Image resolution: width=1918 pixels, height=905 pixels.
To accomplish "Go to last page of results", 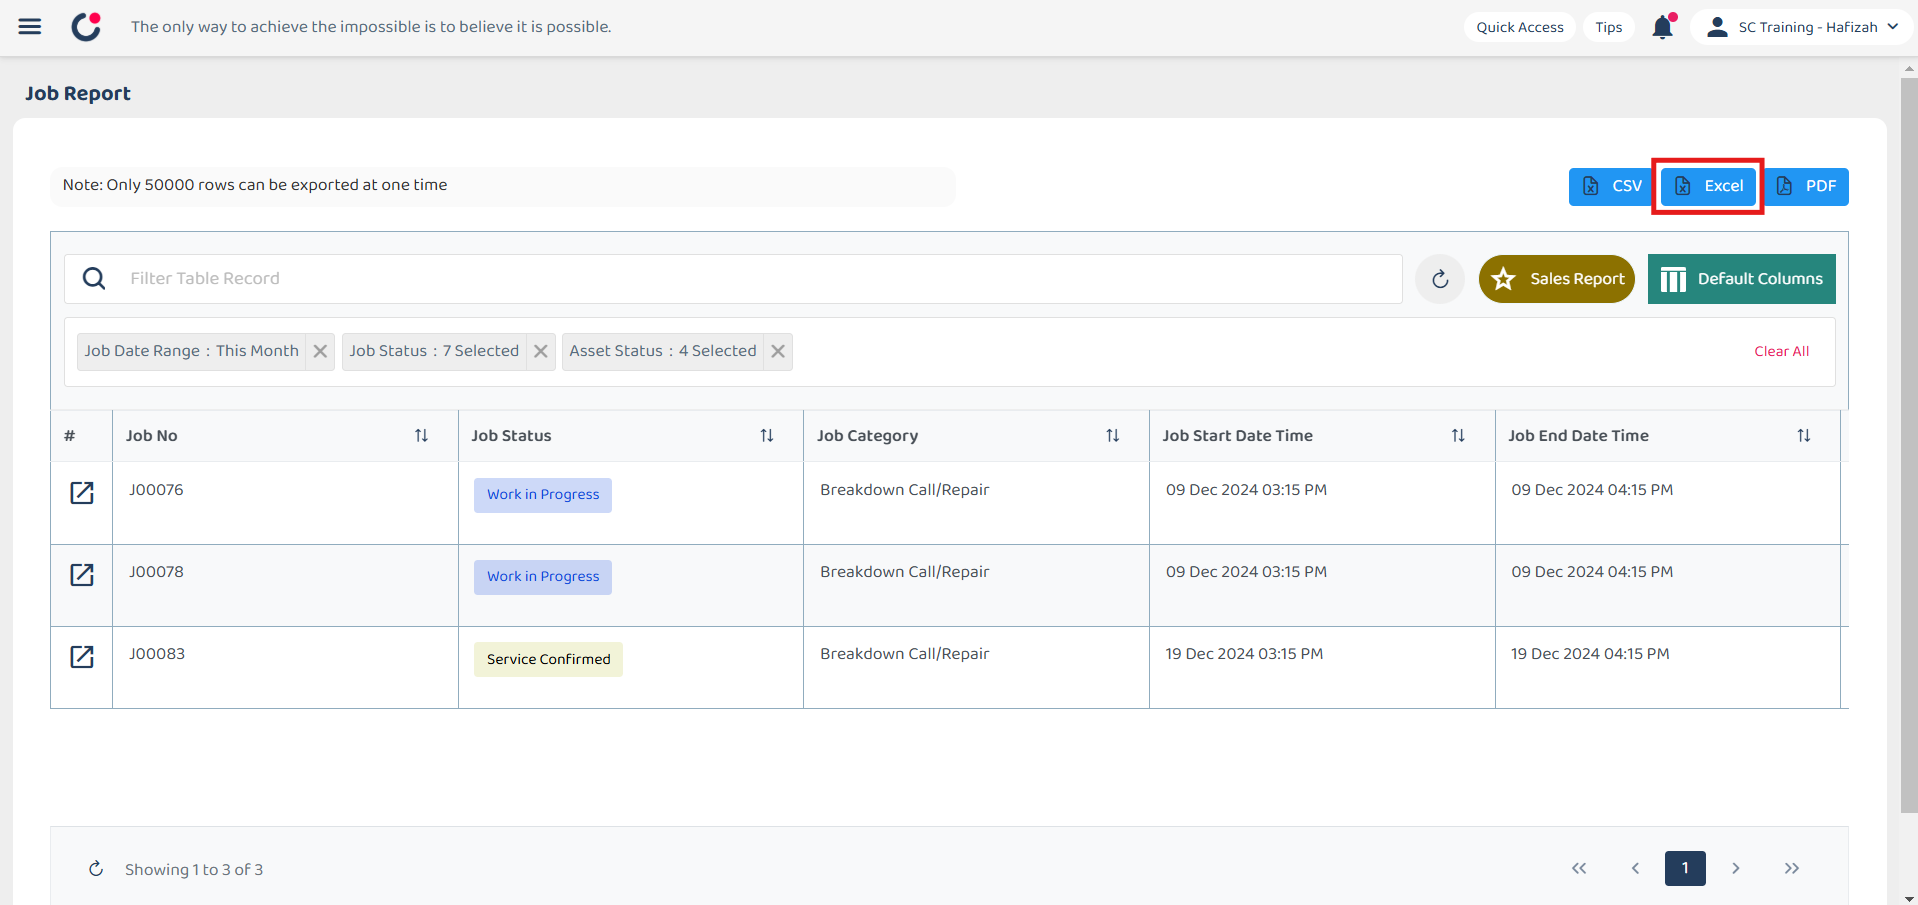I will coord(1792,868).
